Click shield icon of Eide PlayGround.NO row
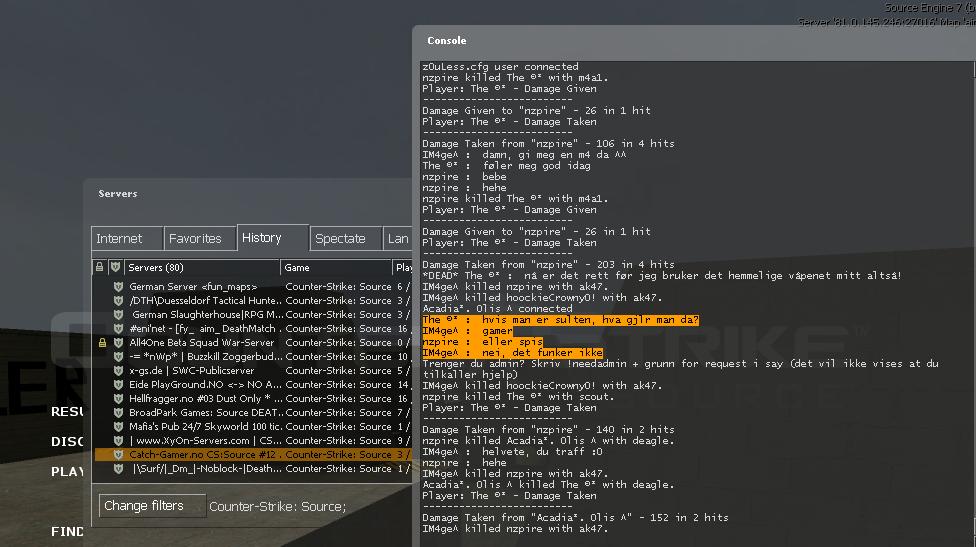 (x=118, y=385)
